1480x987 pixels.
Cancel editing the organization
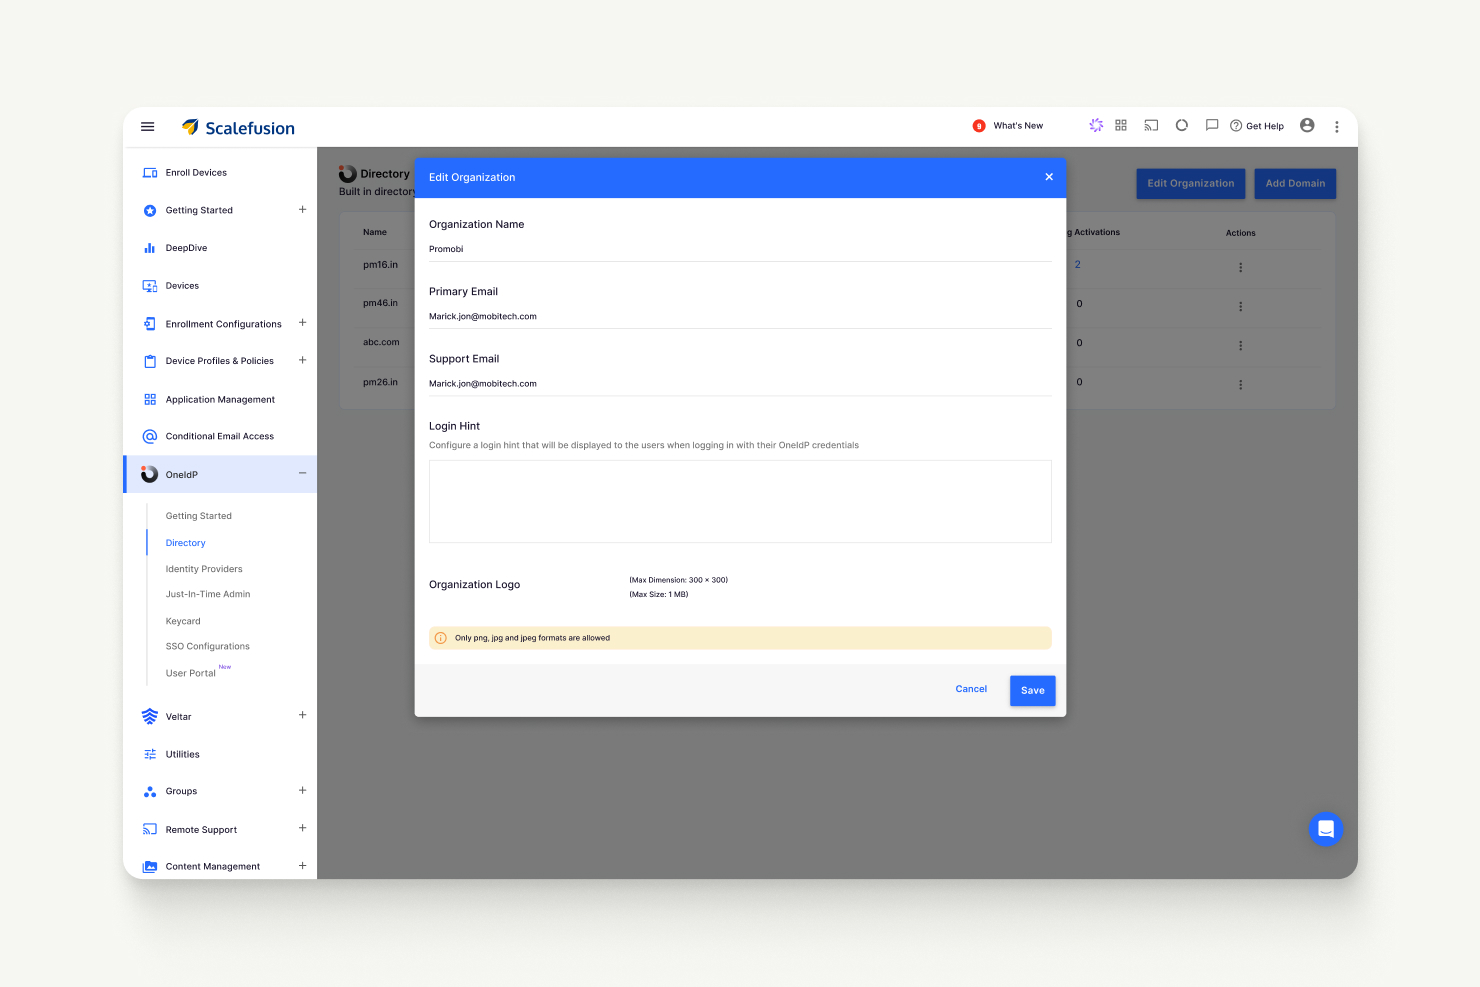(970, 689)
